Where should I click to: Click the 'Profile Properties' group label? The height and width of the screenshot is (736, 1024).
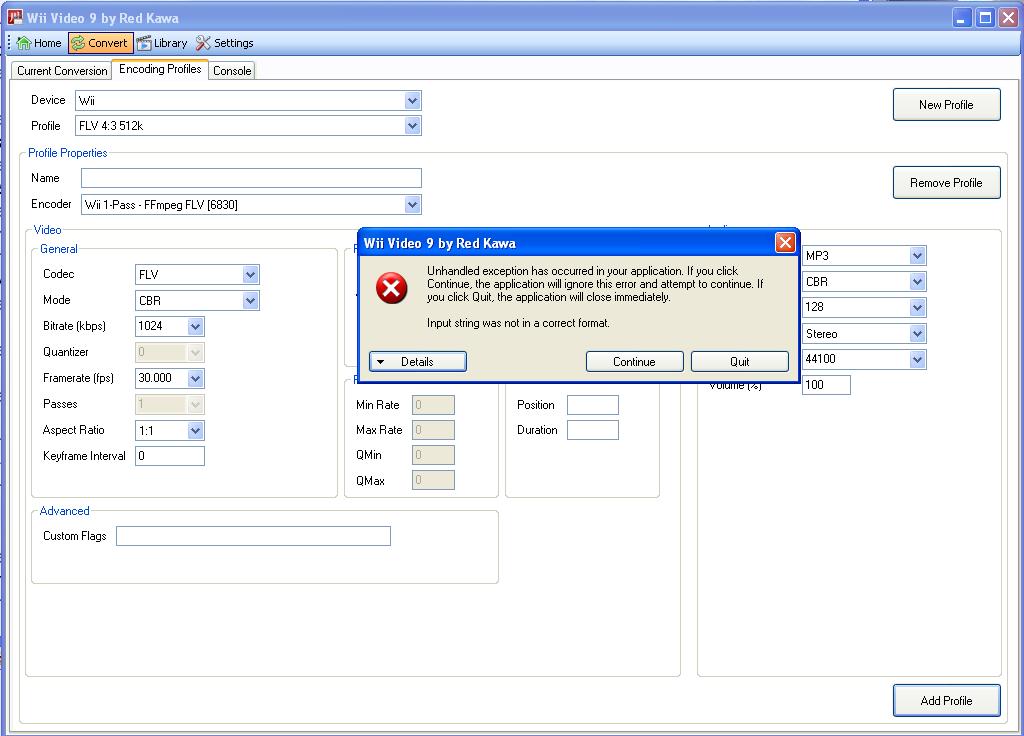click(67, 153)
